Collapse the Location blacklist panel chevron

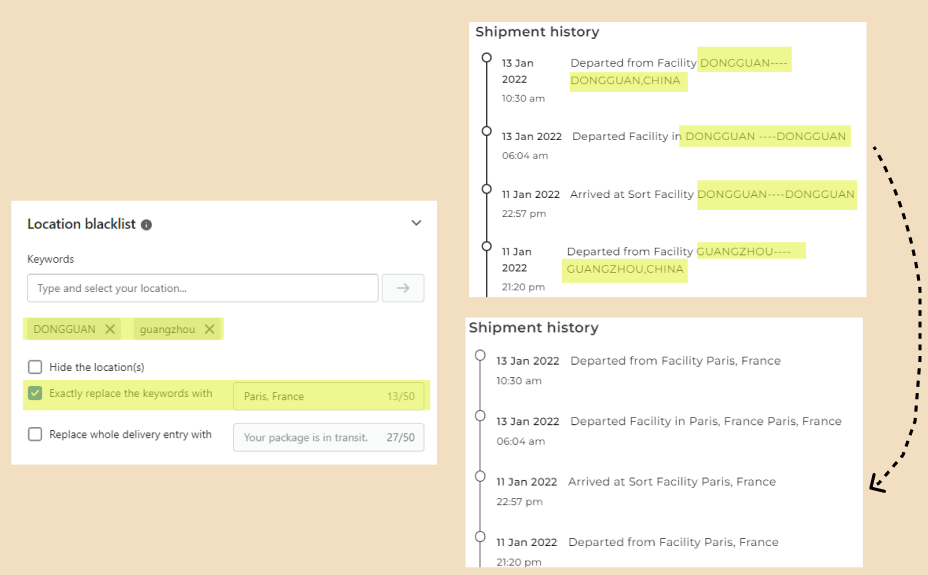(416, 224)
